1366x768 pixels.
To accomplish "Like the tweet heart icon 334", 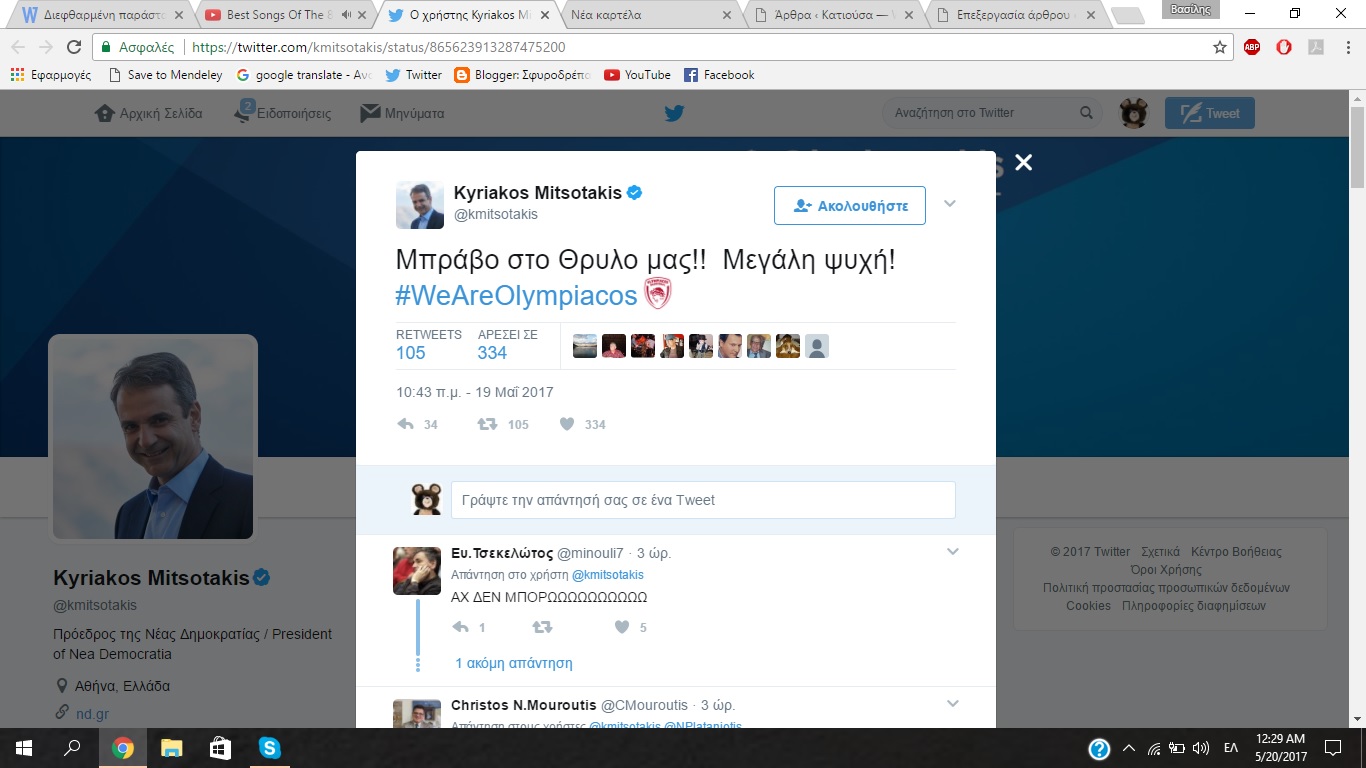I will pyautogui.click(x=567, y=424).
